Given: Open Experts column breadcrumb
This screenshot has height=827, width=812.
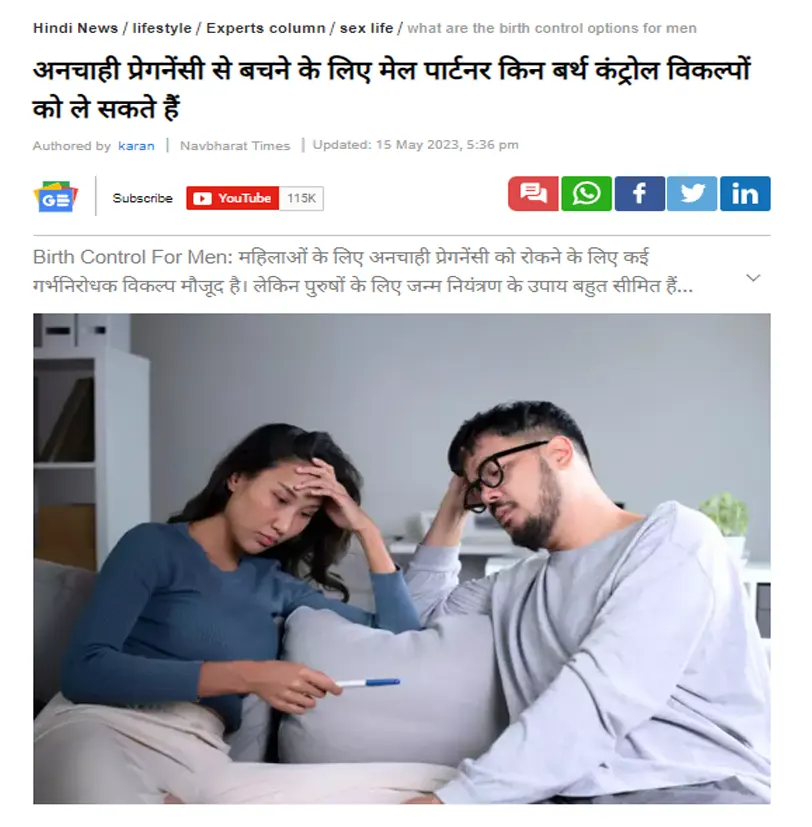Looking at the screenshot, I should (266, 28).
